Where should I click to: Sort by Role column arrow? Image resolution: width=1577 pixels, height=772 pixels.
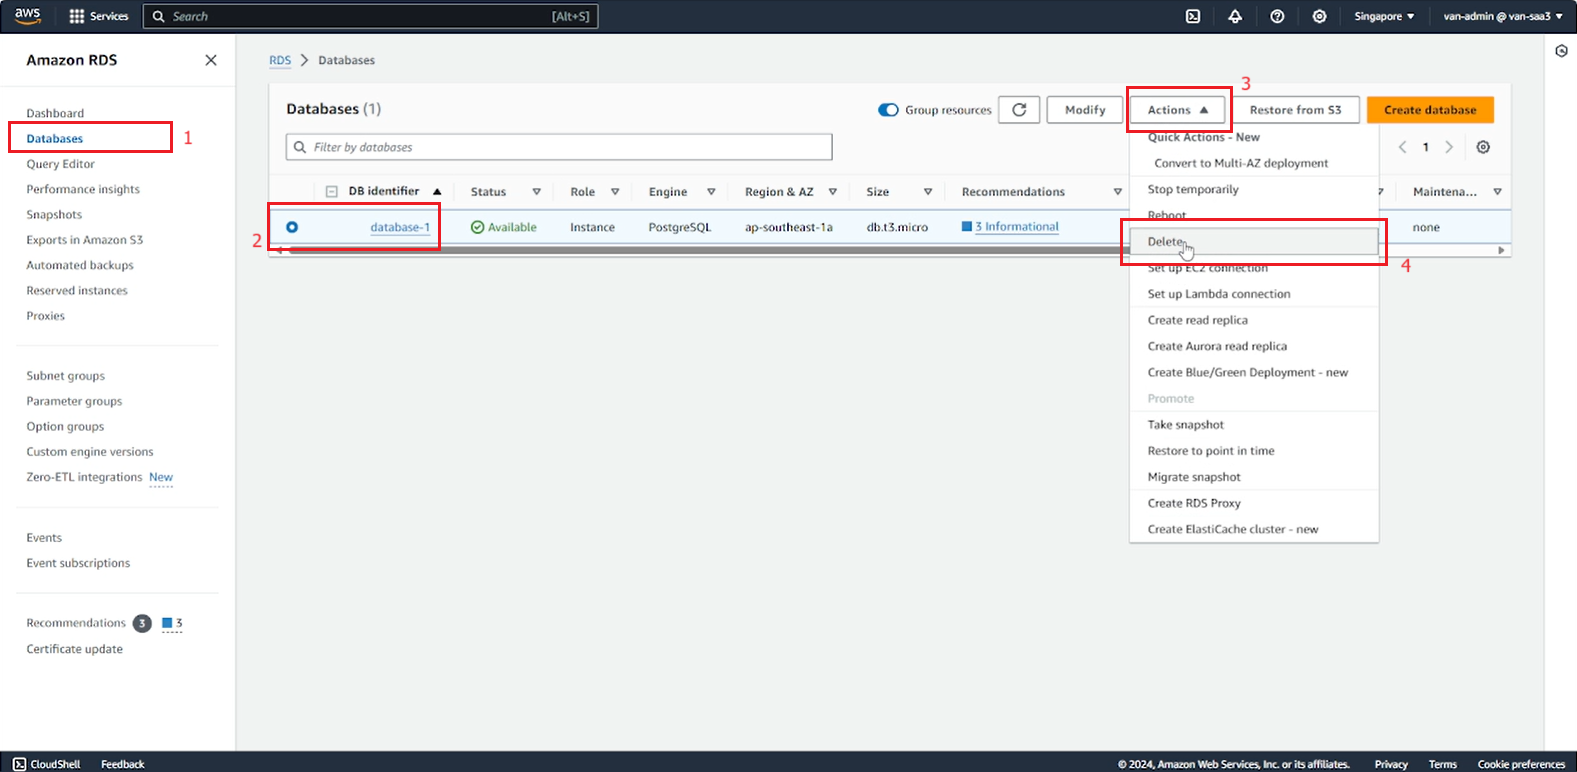[x=614, y=192]
